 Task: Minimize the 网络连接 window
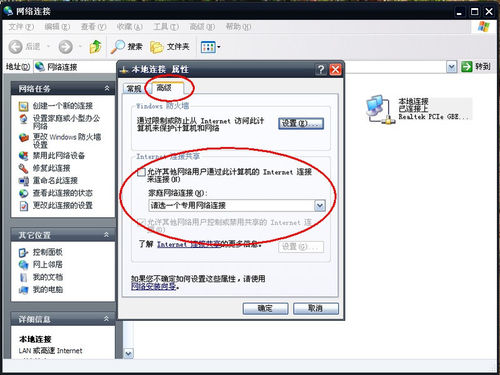(460, 12)
